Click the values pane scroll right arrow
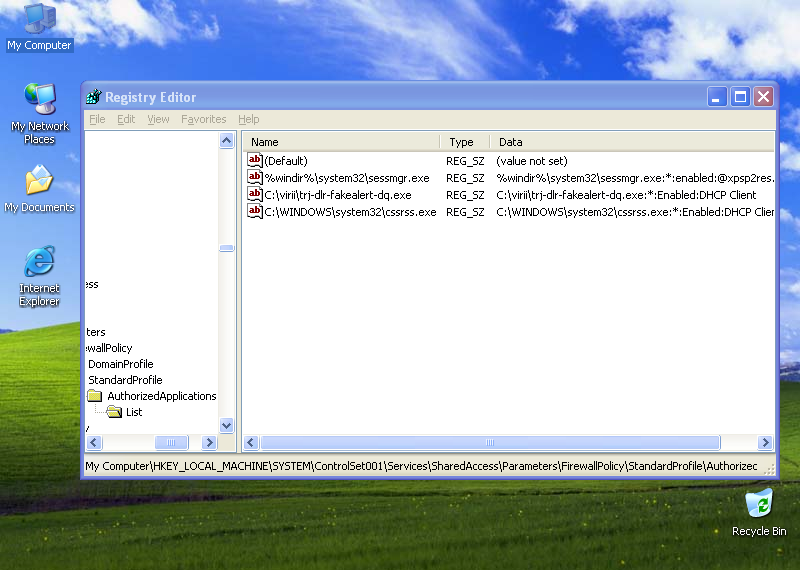This screenshot has width=800, height=570. pyautogui.click(x=765, y=442)
